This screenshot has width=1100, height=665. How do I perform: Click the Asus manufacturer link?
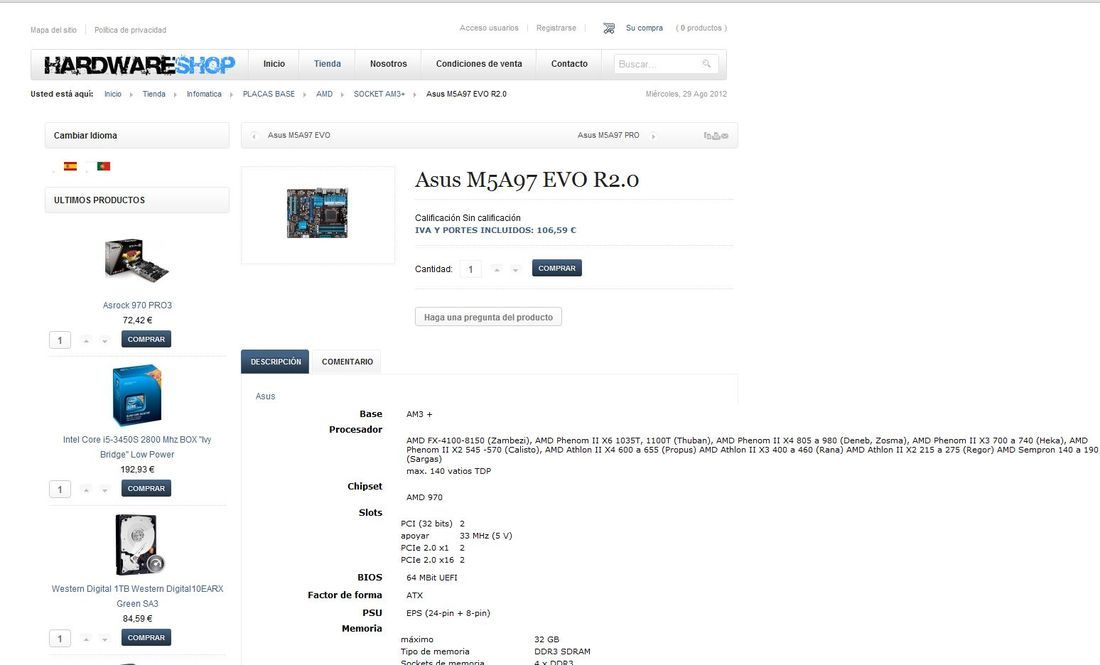point(265,396)
